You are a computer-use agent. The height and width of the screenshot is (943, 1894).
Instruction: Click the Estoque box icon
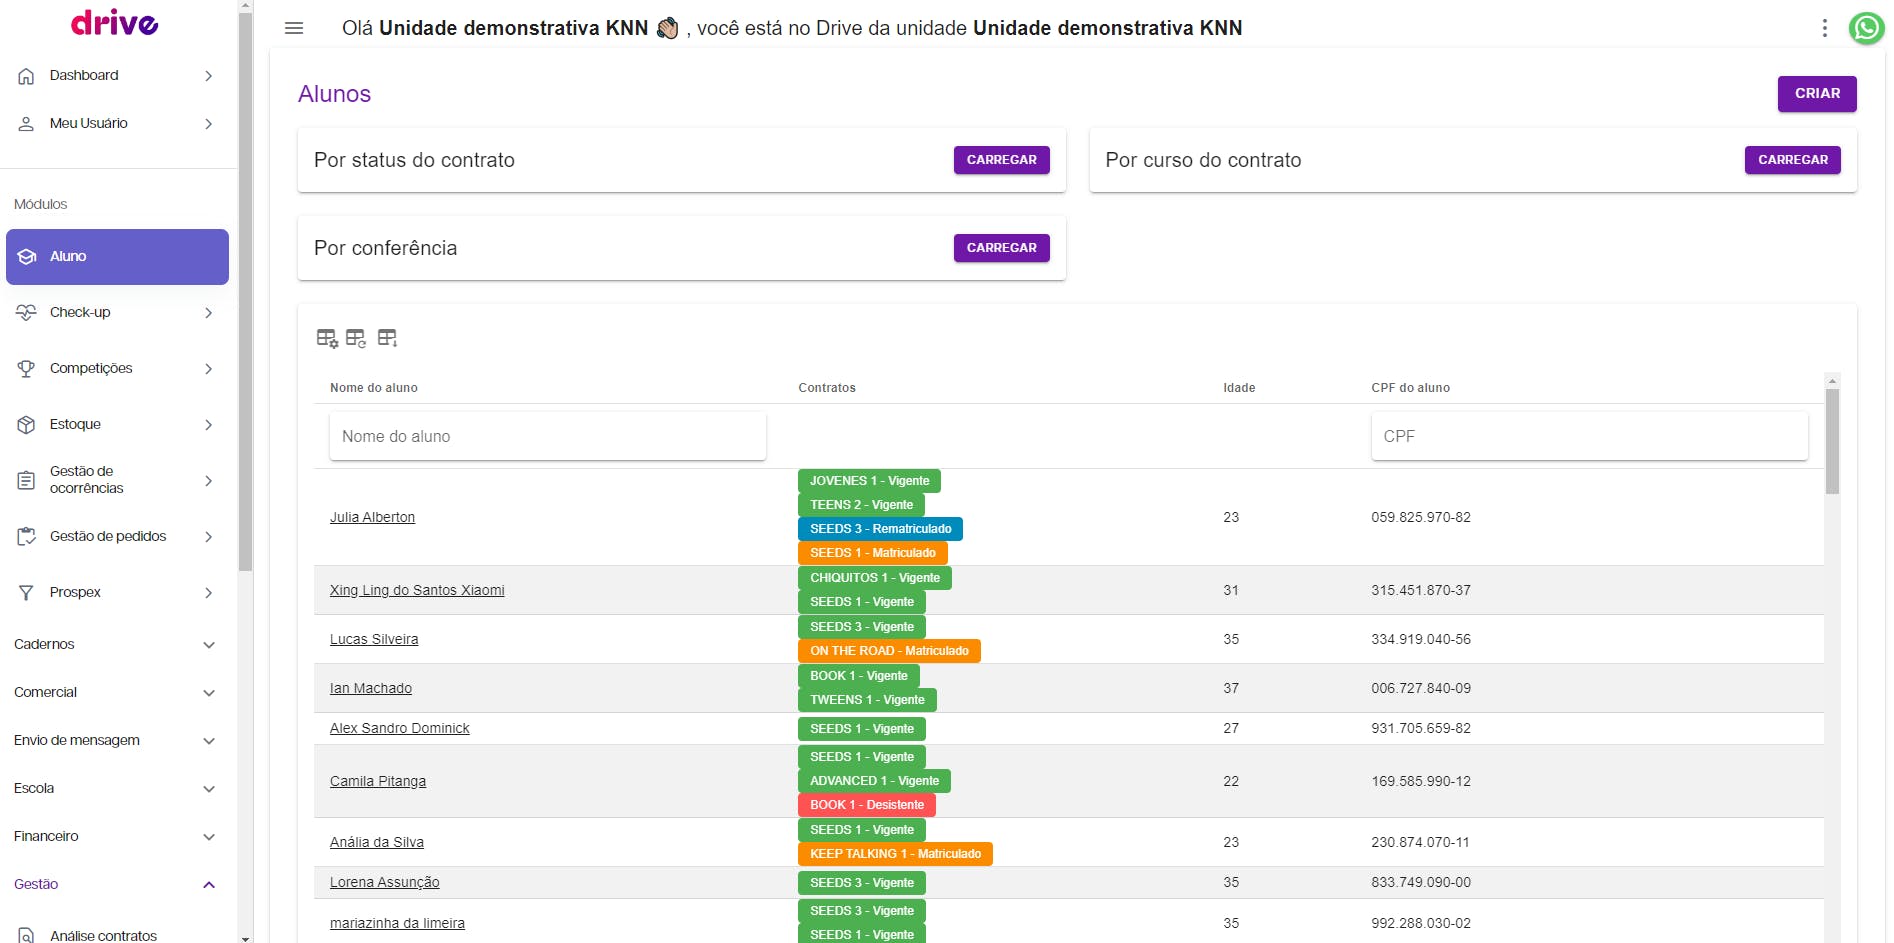[x=27, y=425]
